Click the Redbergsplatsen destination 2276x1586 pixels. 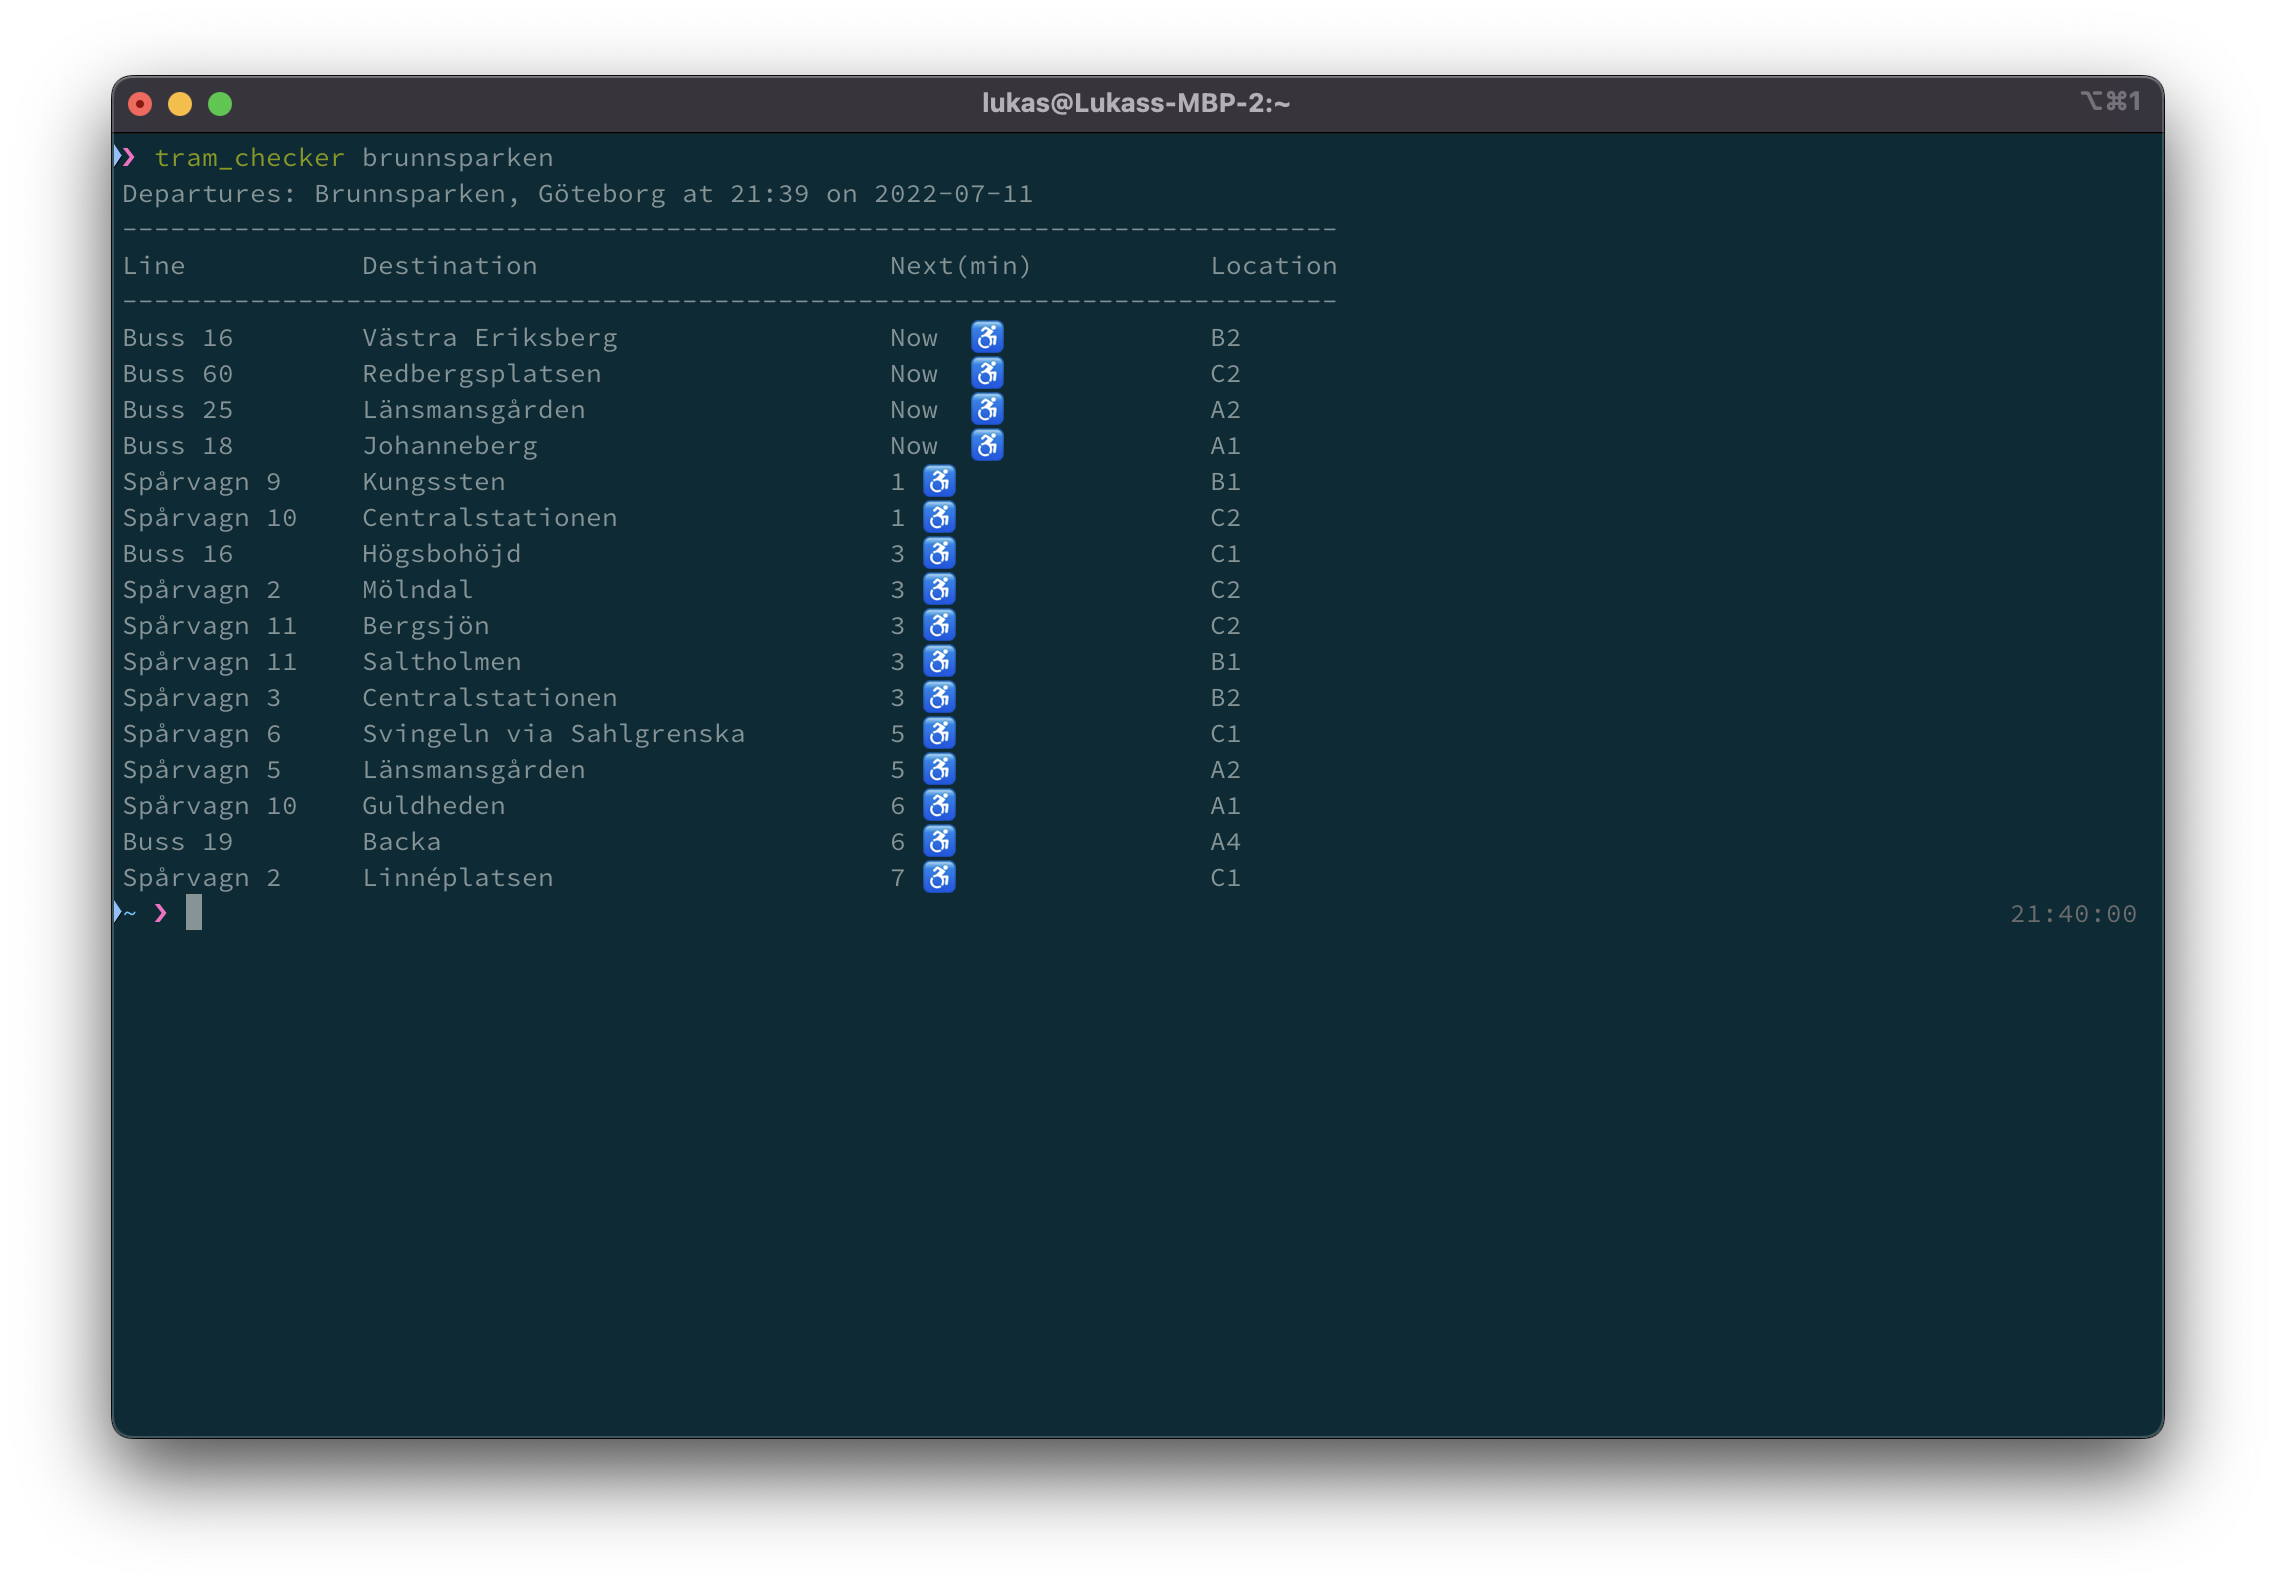click(482, 374)
